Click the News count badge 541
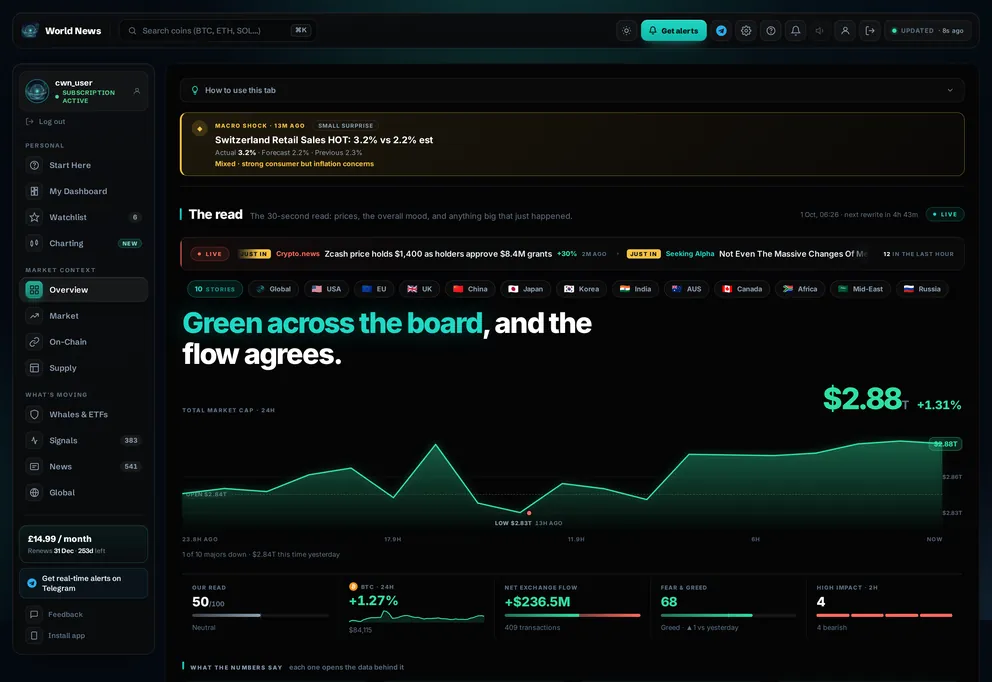The image size is (992, 682). coord(131,466)
